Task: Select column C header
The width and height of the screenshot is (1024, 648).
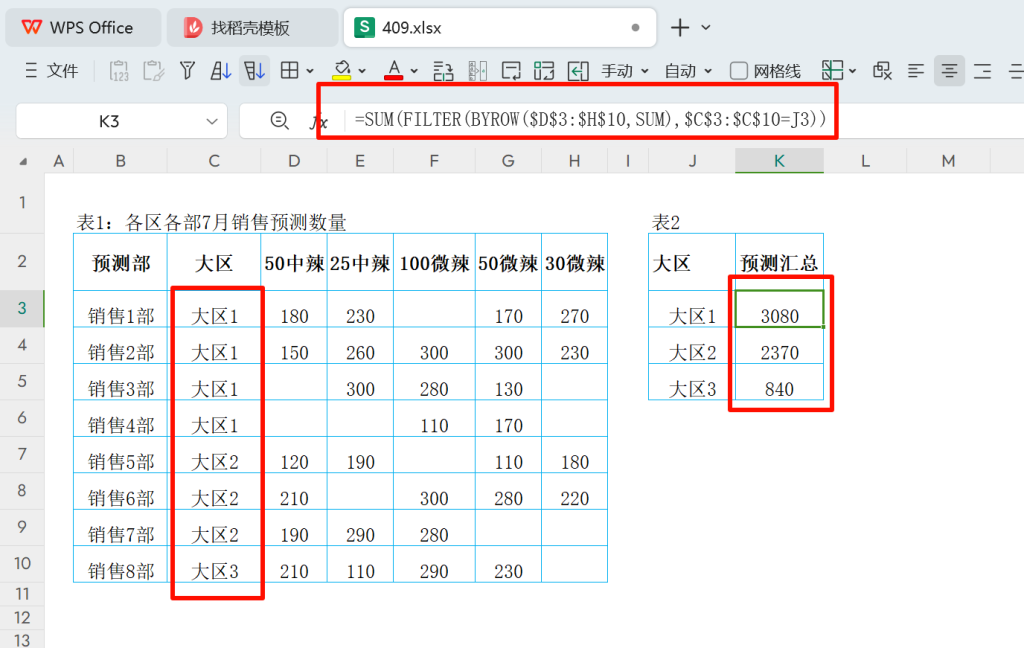Action: pos(214,161)
